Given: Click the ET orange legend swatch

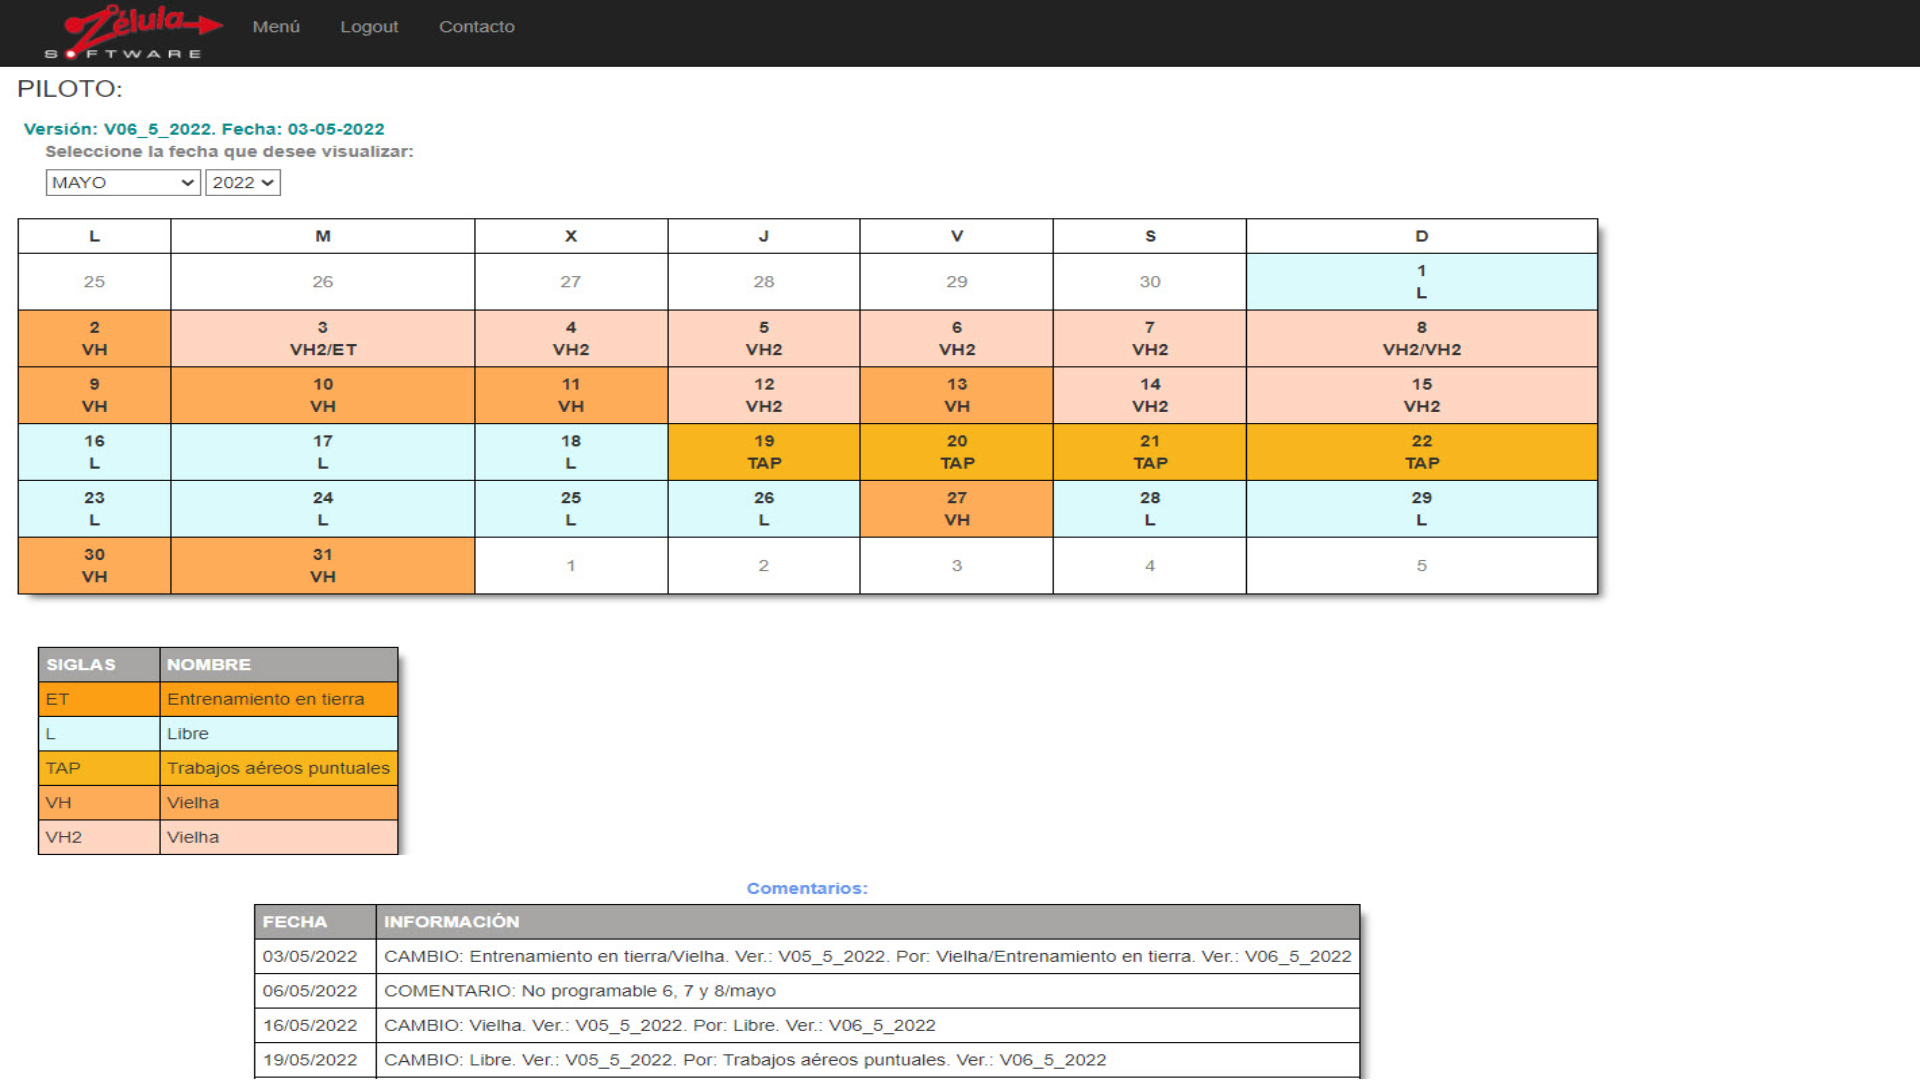Looking at the screenshot, I should point(98,699).
